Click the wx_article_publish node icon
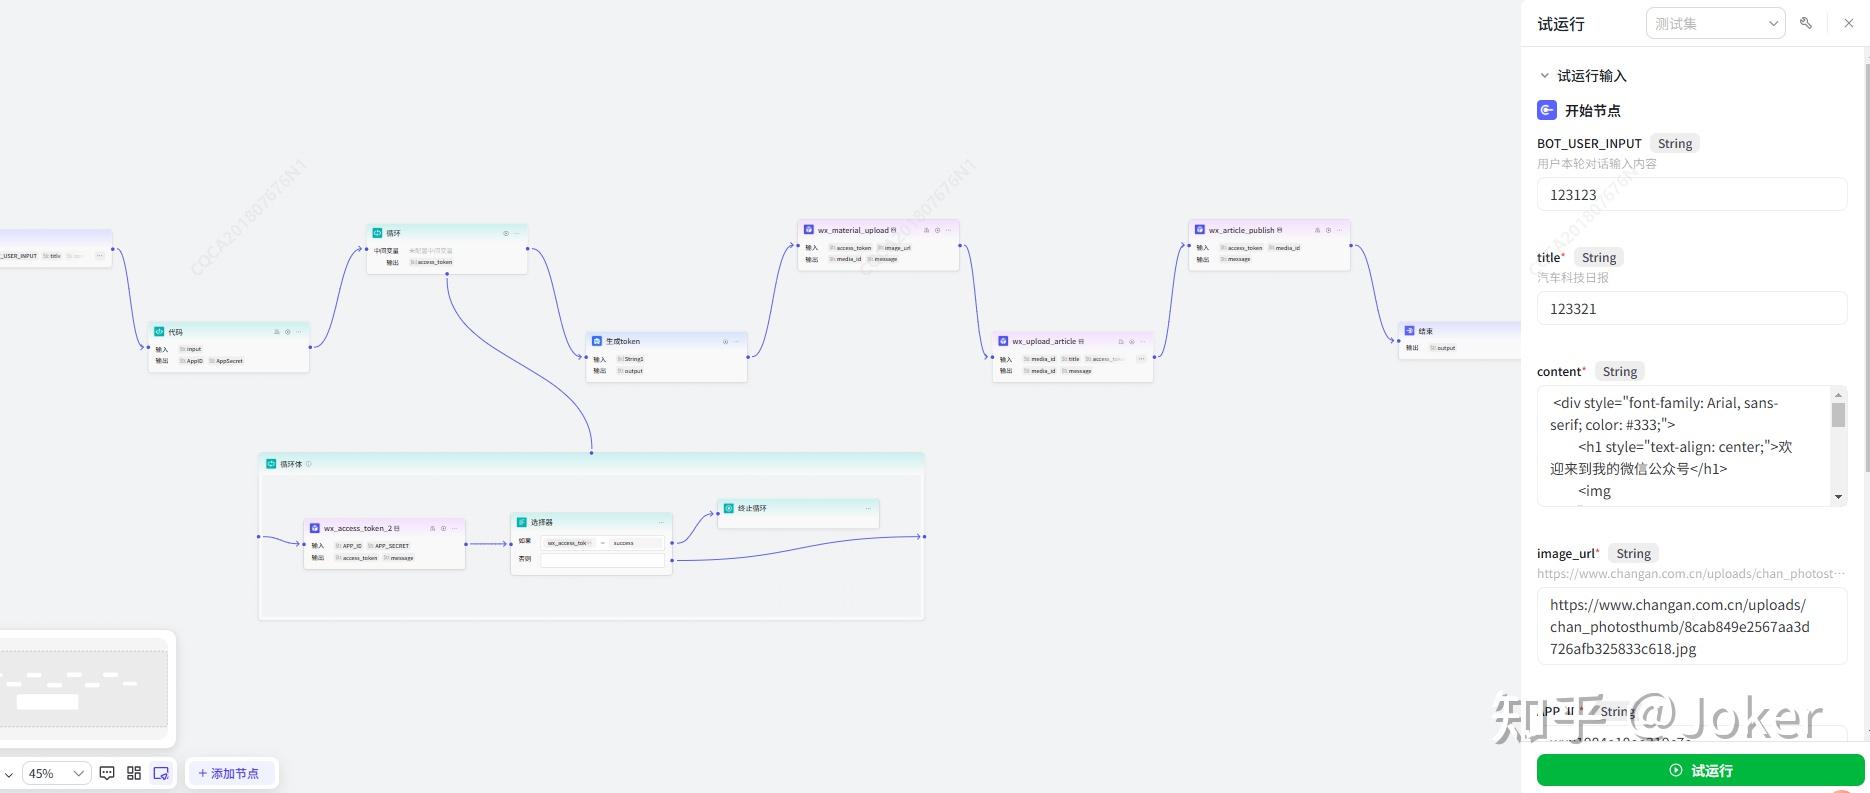1870x793 pixels. 1200,230
